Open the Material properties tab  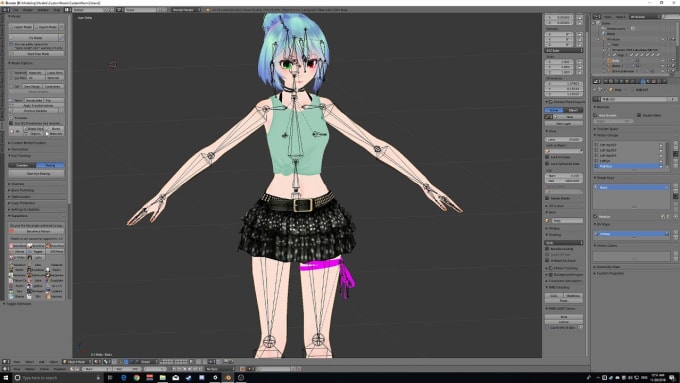[648, 81]
